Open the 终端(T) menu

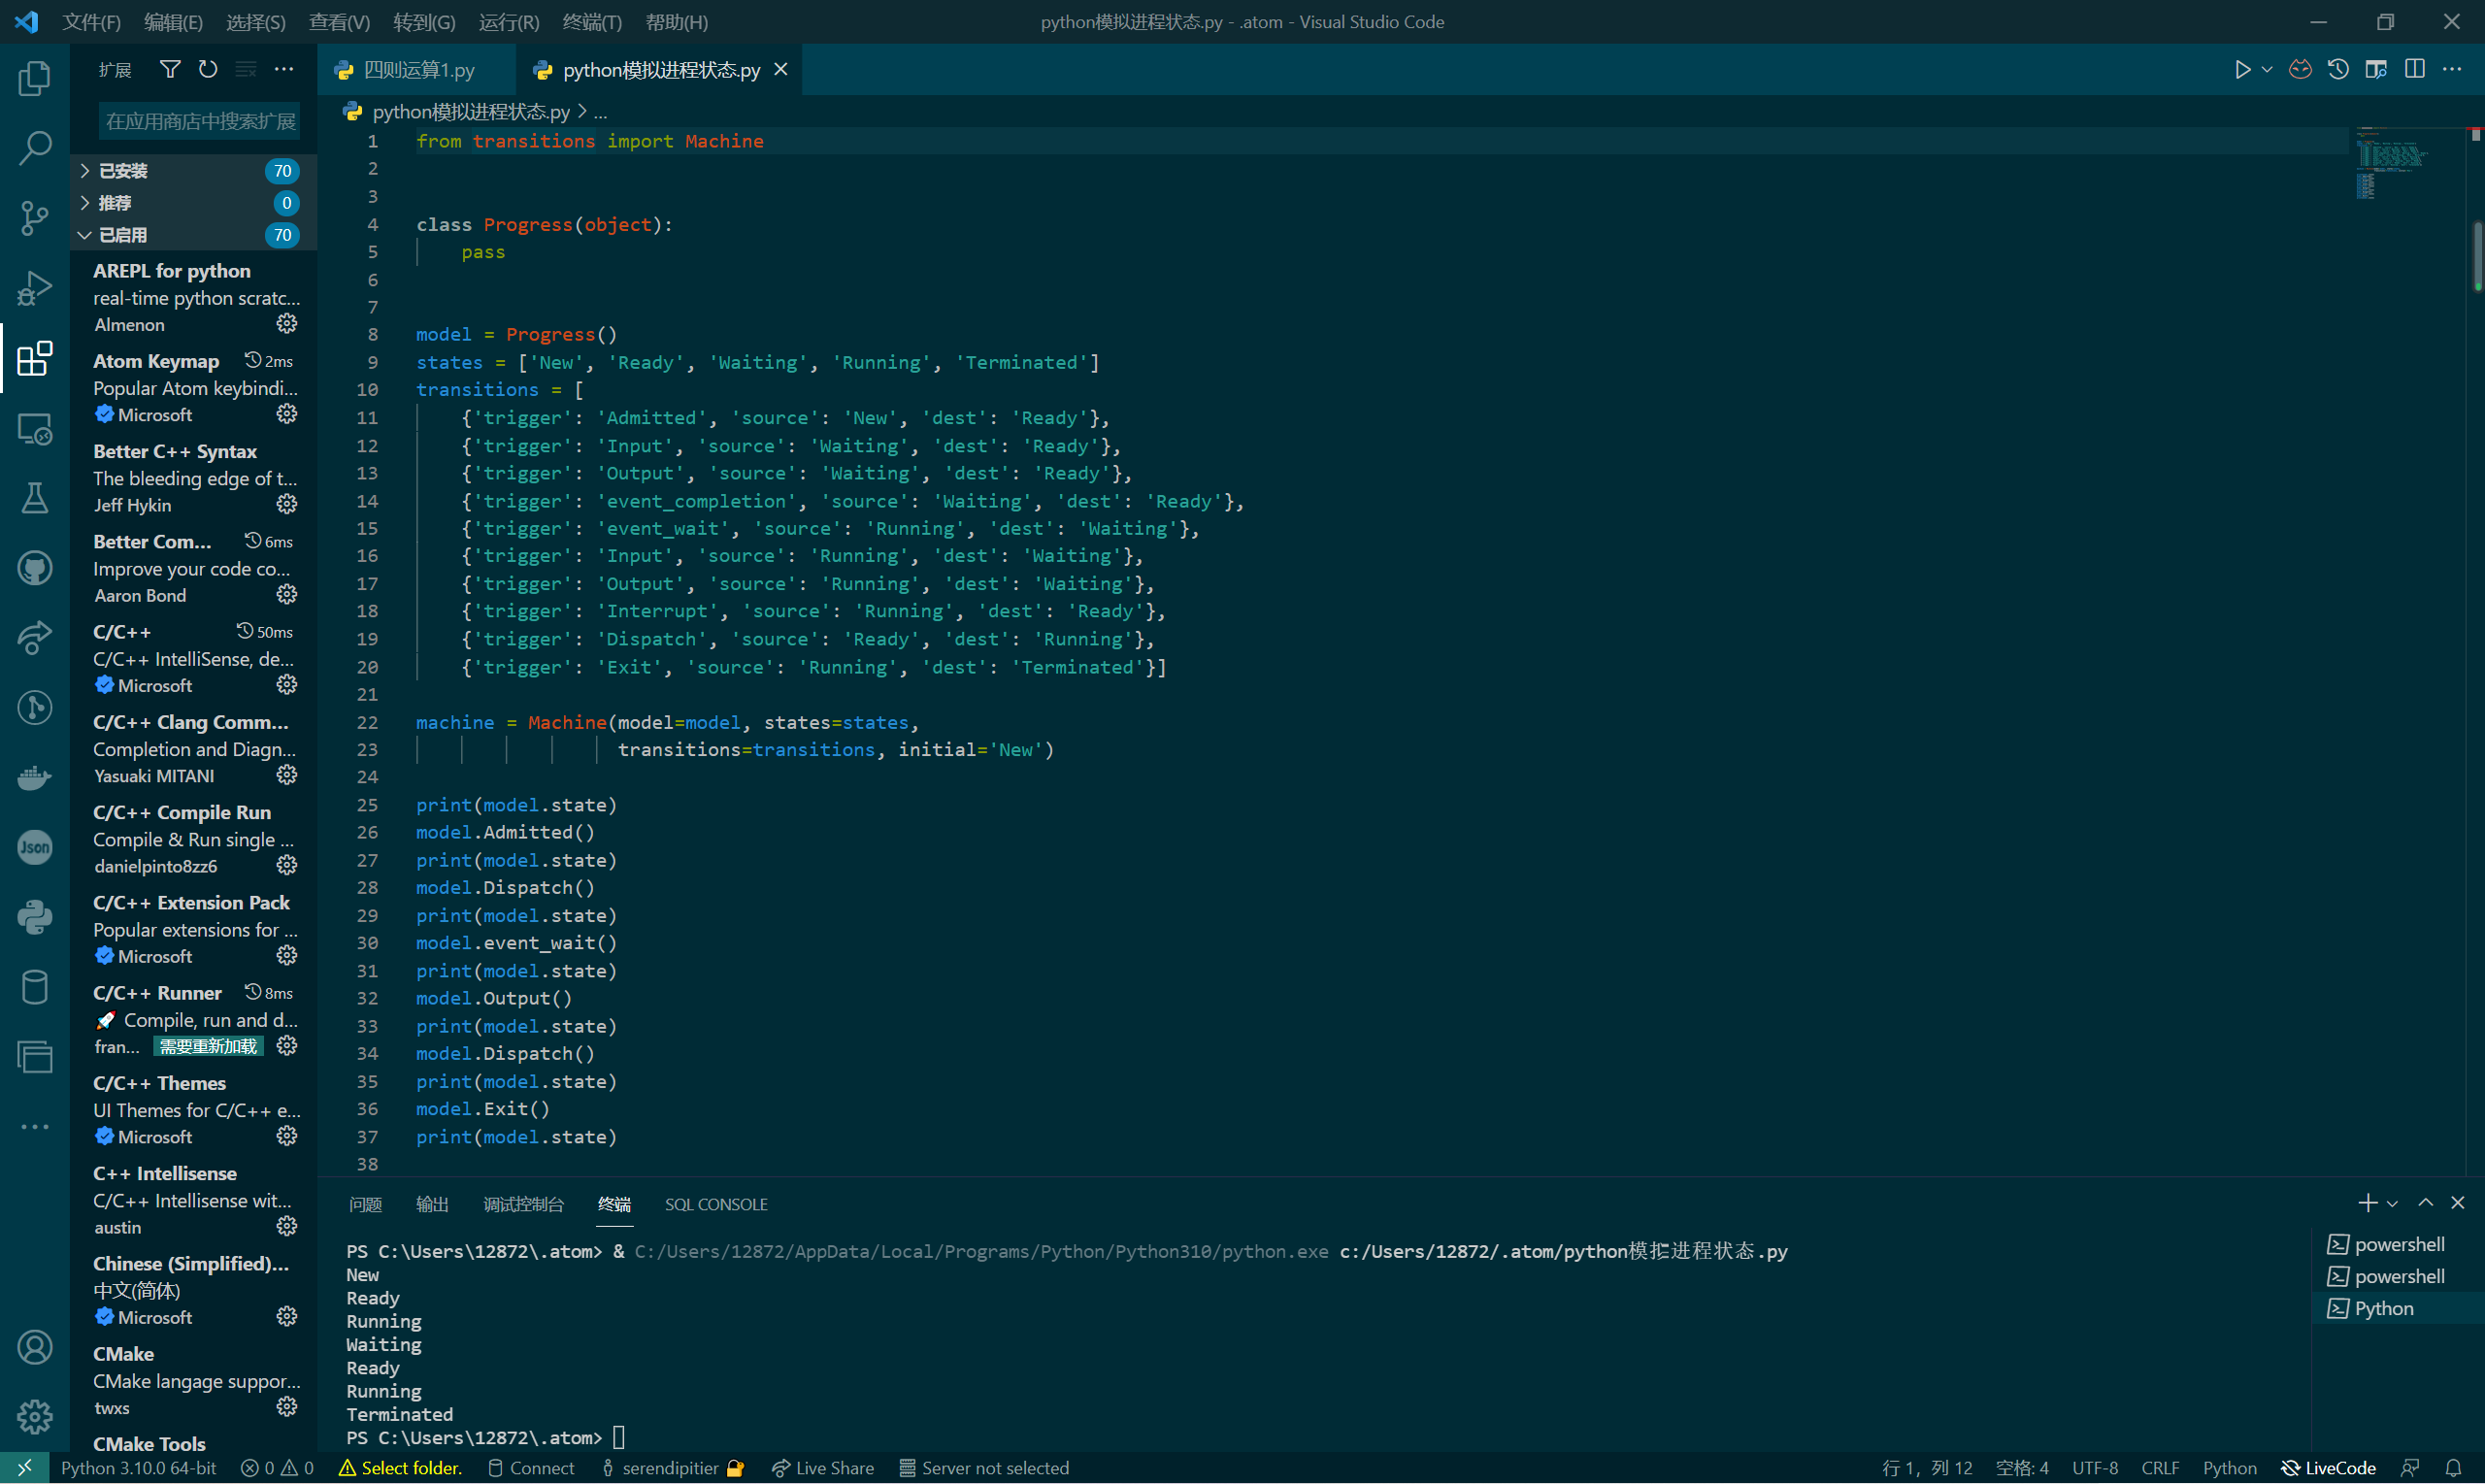(x=592, y=22)
